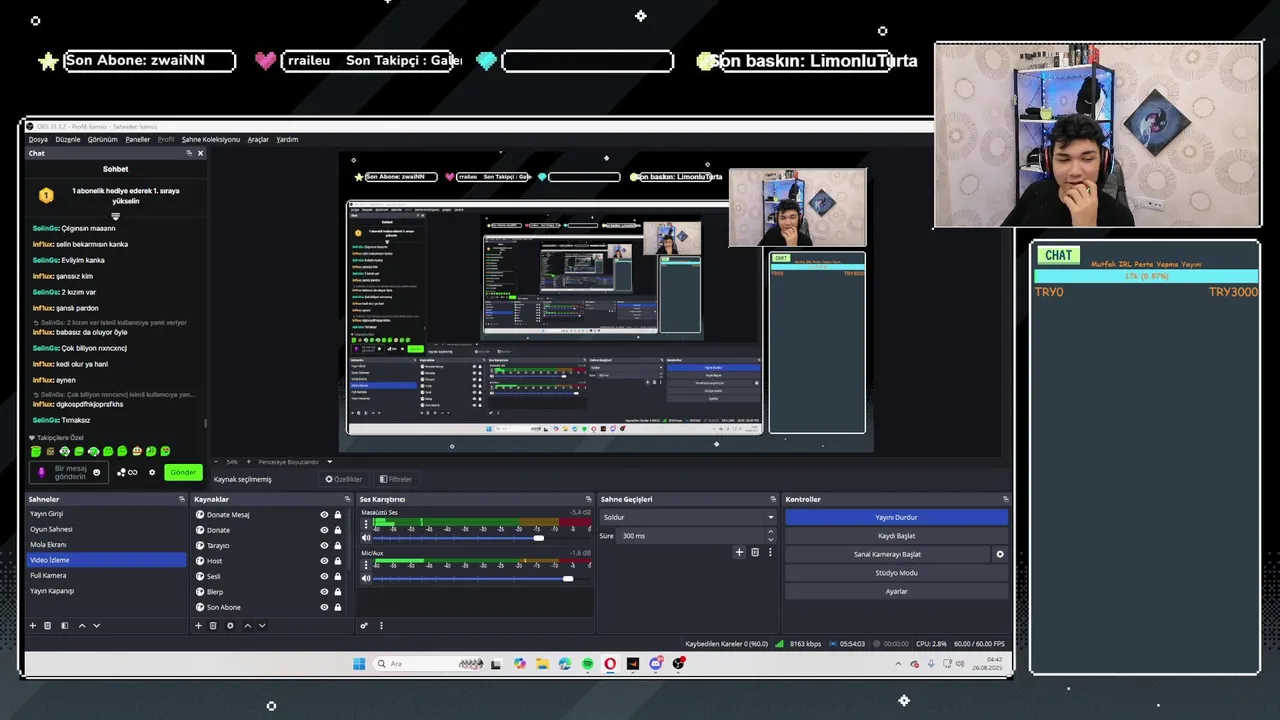Enable Stüdyo Modu
Image resolution: width=1280 pixels, height=720 pixels.
[x=896, y=573]
